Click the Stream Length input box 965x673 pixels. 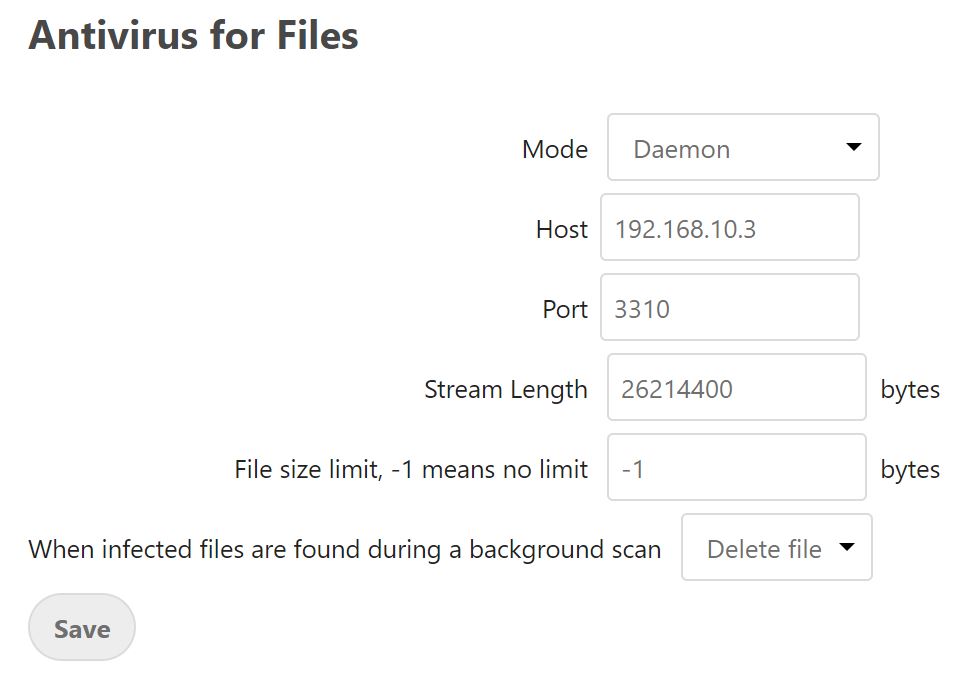[x=736, y=388]
